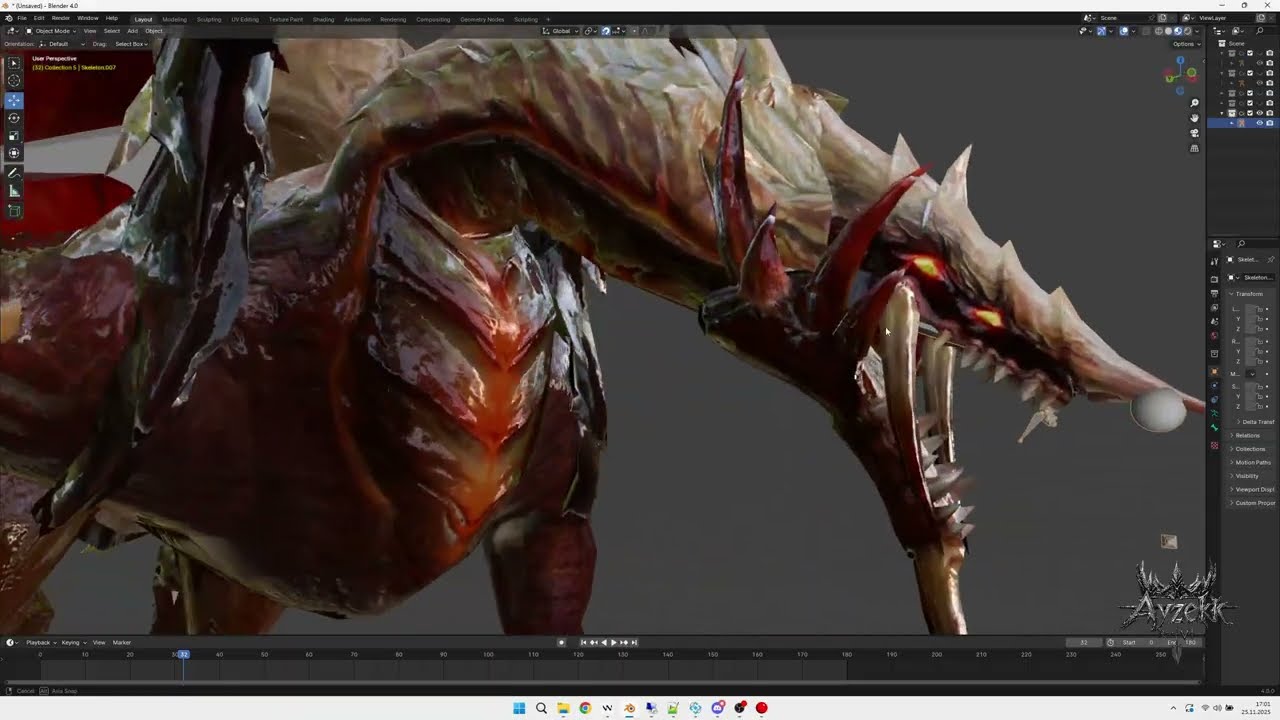
Task: Toggle show gizmo button
Action: pyautogui.click(x=1101, y=31)
